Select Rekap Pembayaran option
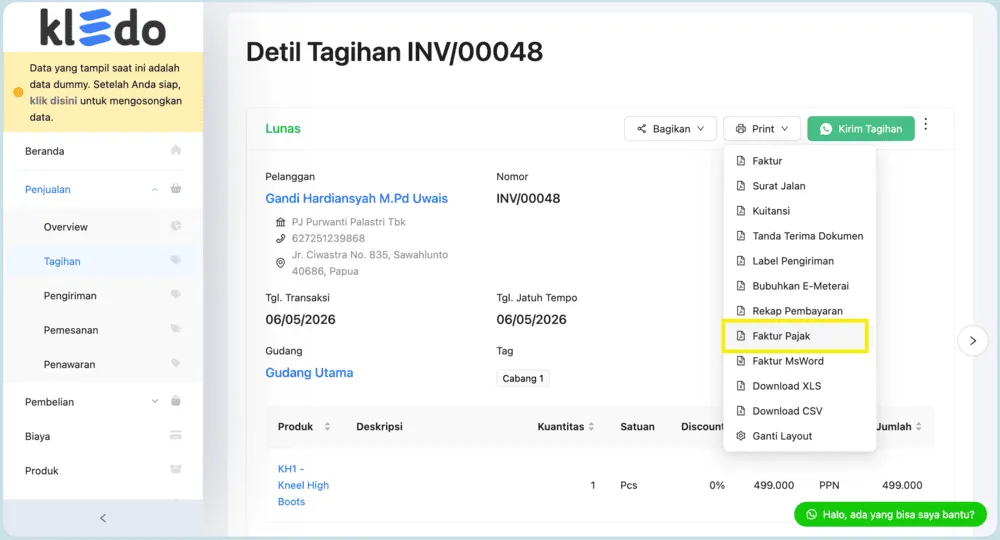 798,311
